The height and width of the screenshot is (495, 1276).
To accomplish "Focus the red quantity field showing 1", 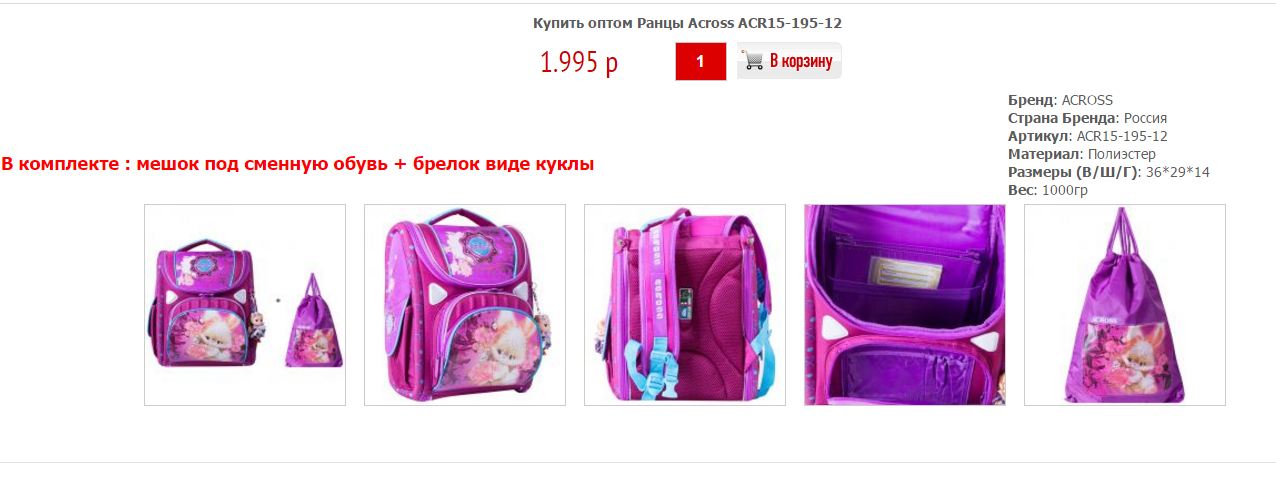I will tap(700, 62).
